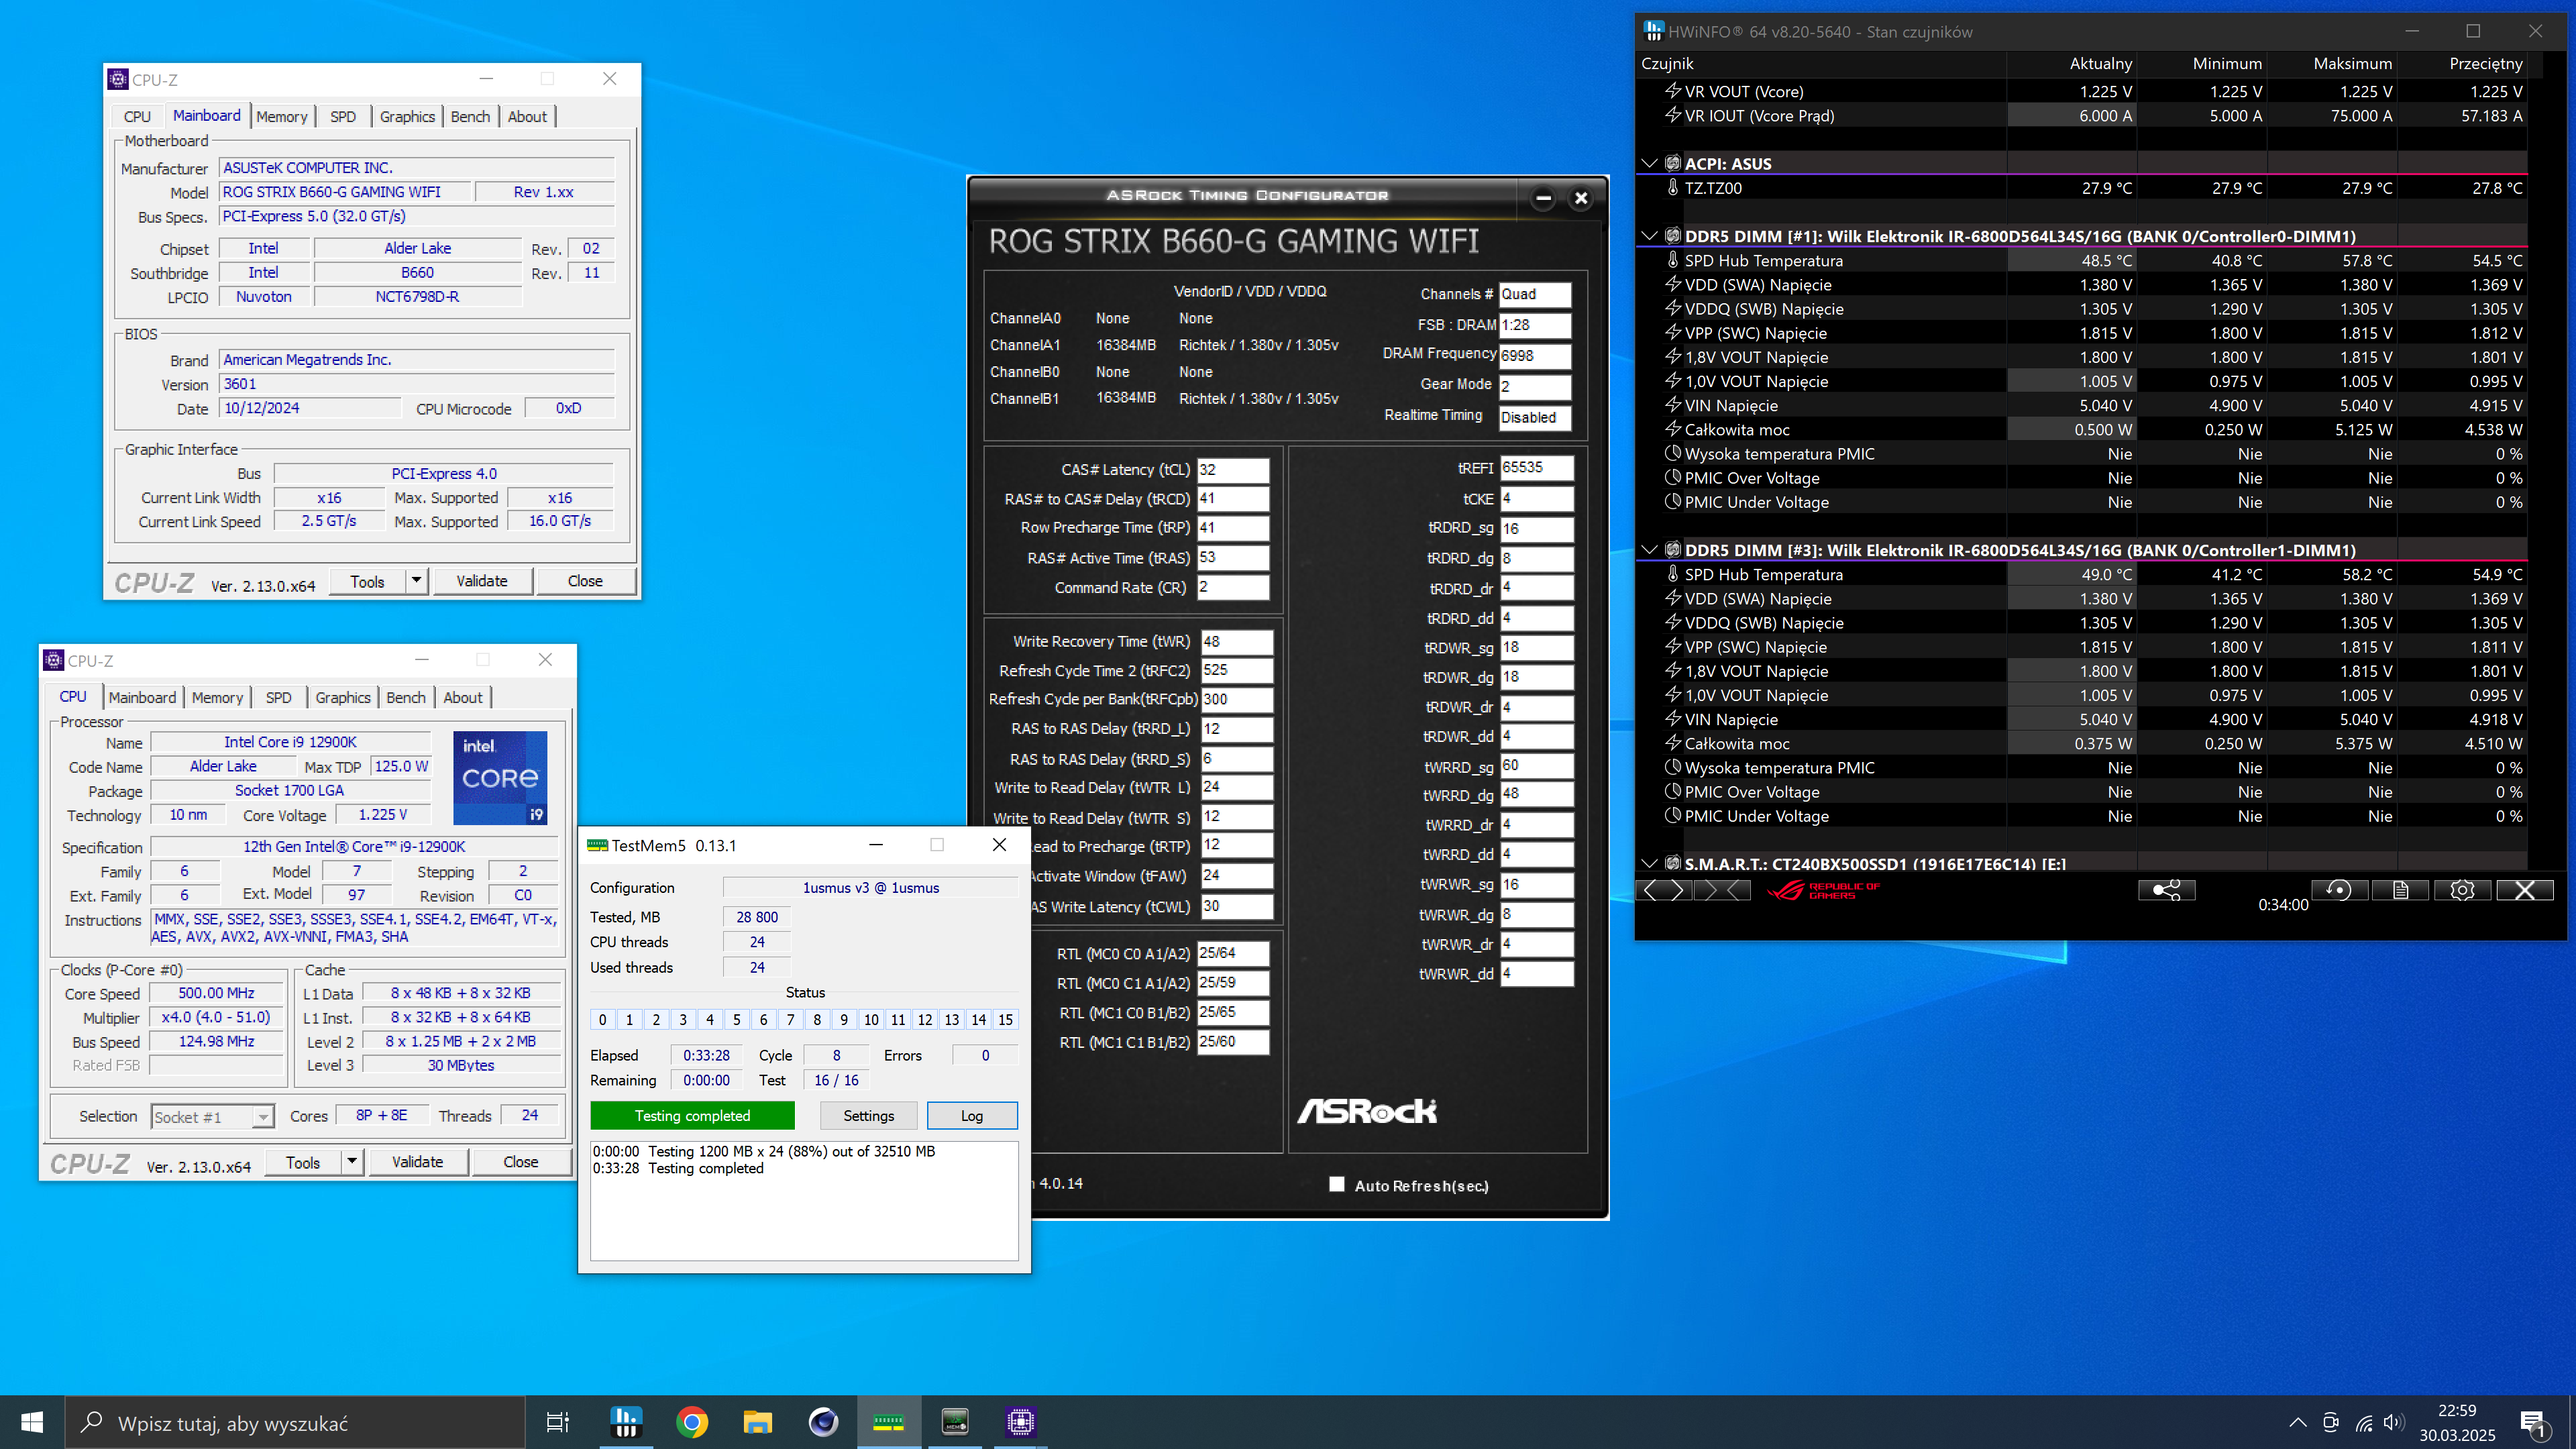Click HWiNFO logging sheet icon
The height and width of the screenshot is (1449, 2576).
pyautogui.click(x=2400, y=890)
